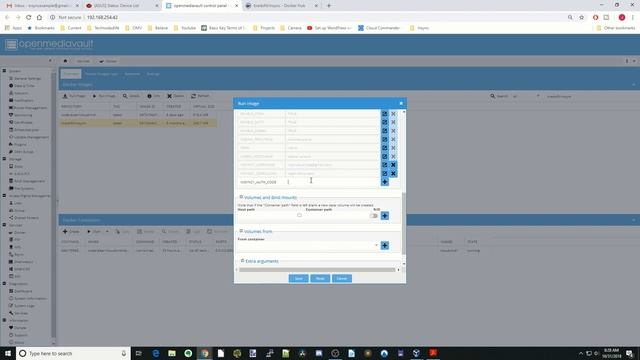Close the Run image dialog
The image size is (640, 360).
401,103
